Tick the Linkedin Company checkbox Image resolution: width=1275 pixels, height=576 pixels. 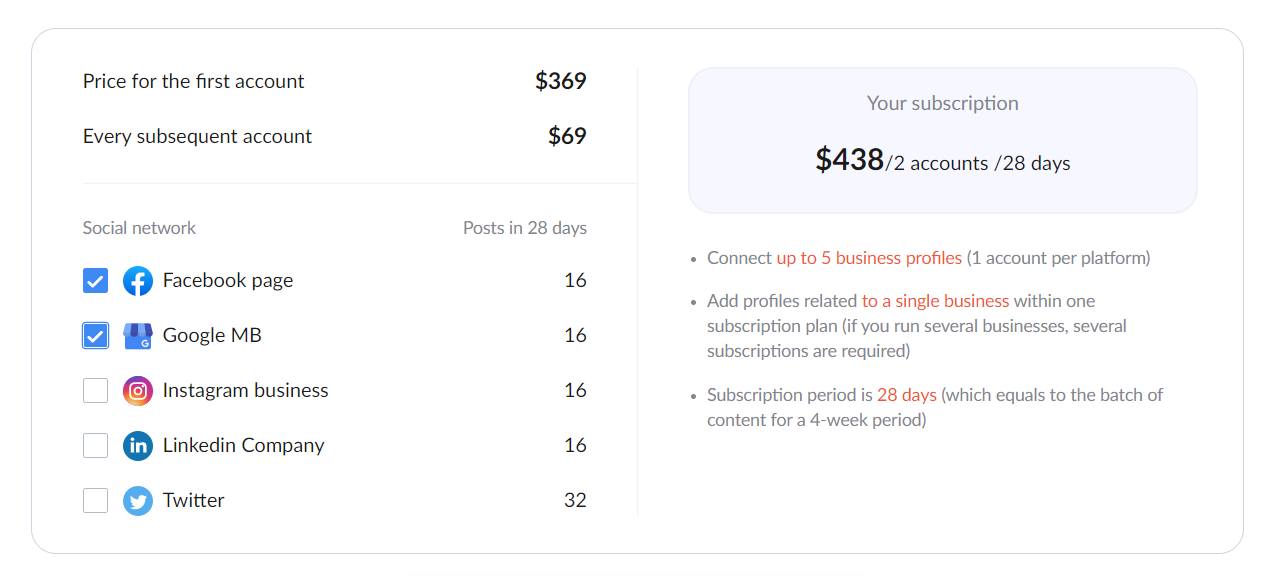coord(95,446)
